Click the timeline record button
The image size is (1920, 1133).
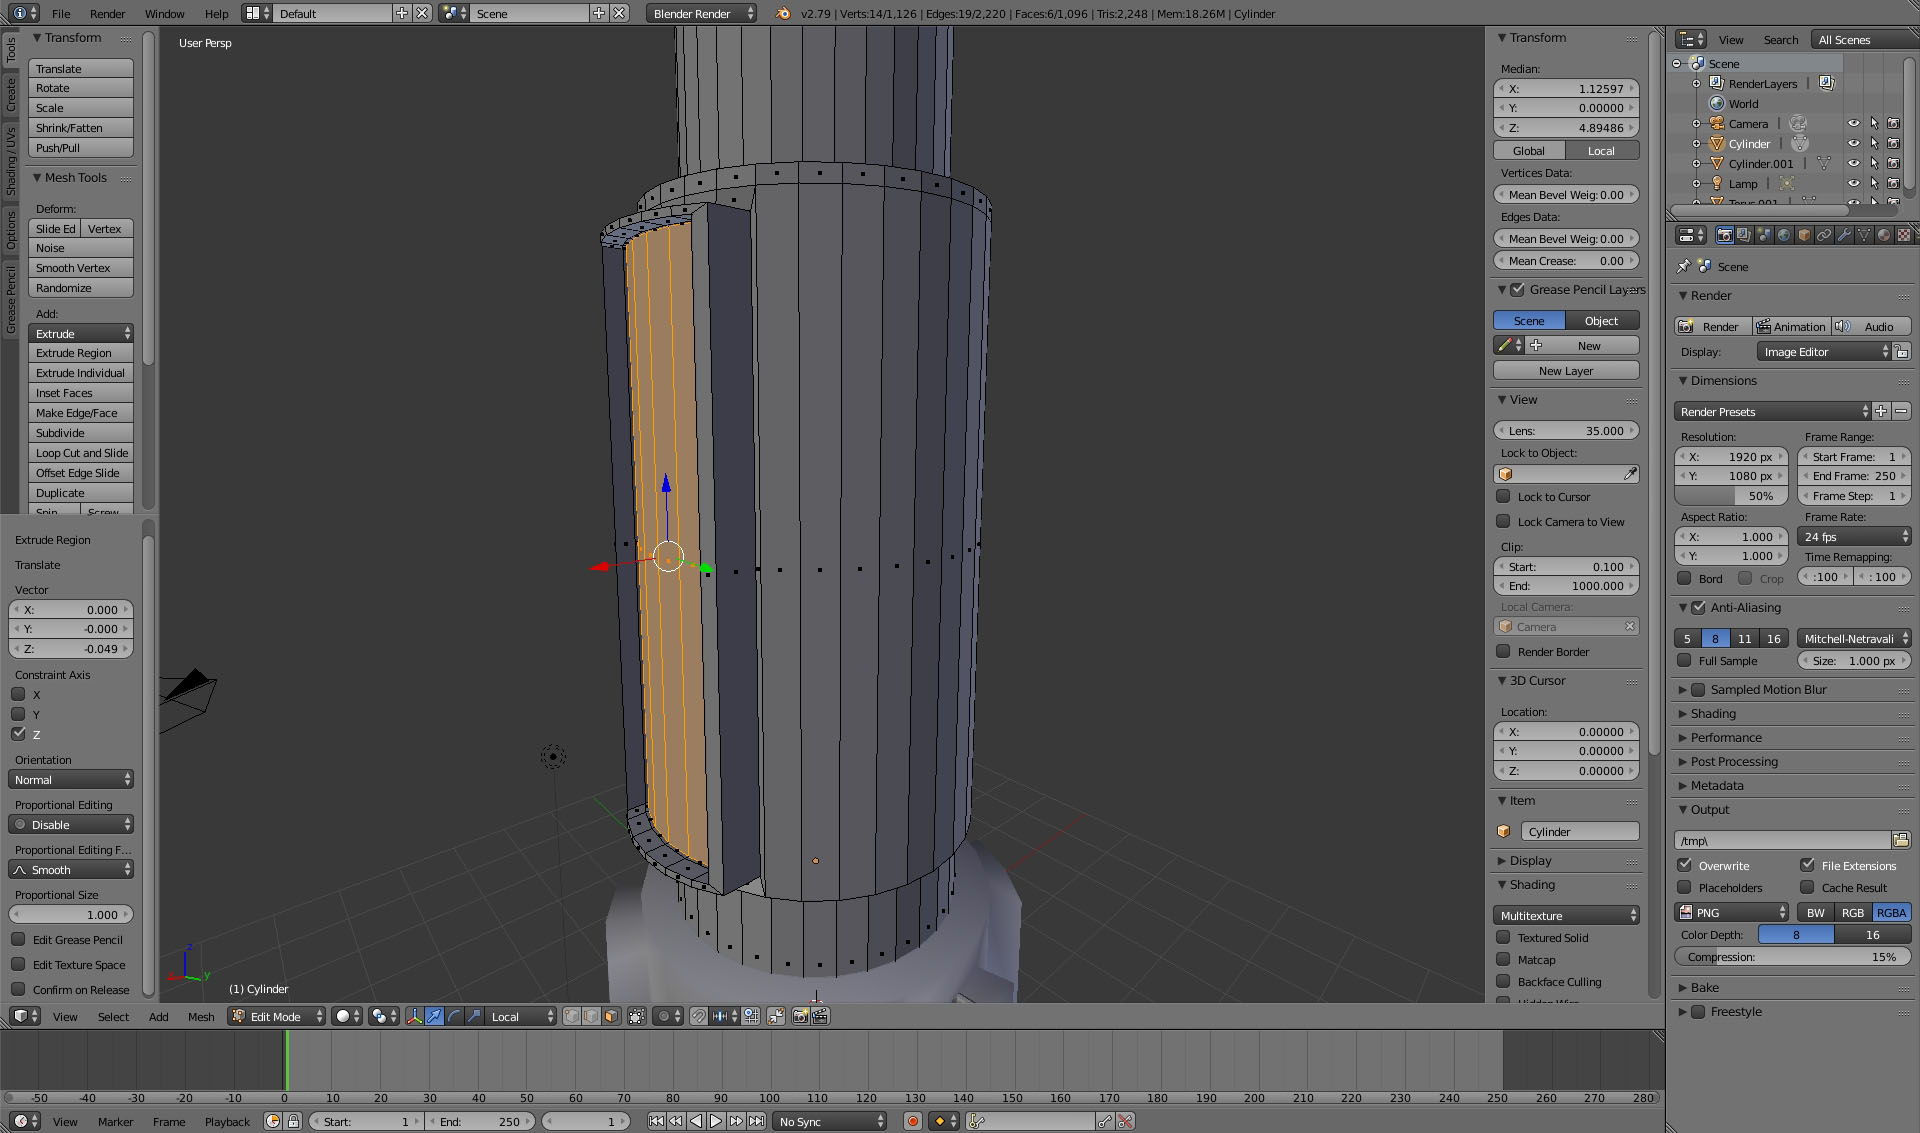pos(912,1121)
